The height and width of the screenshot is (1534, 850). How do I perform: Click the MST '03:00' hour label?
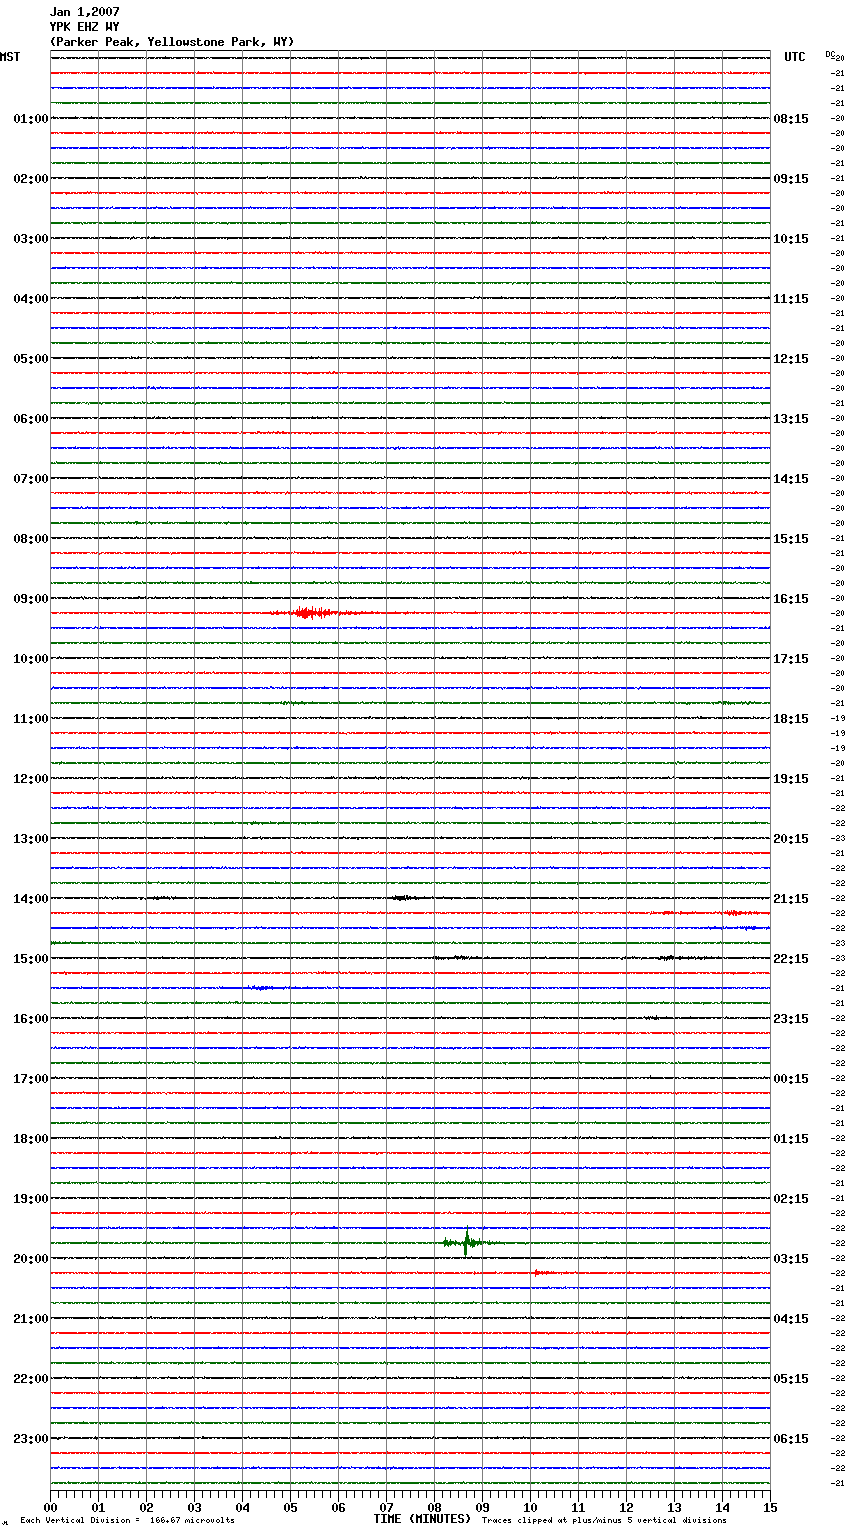click(31, 239)
